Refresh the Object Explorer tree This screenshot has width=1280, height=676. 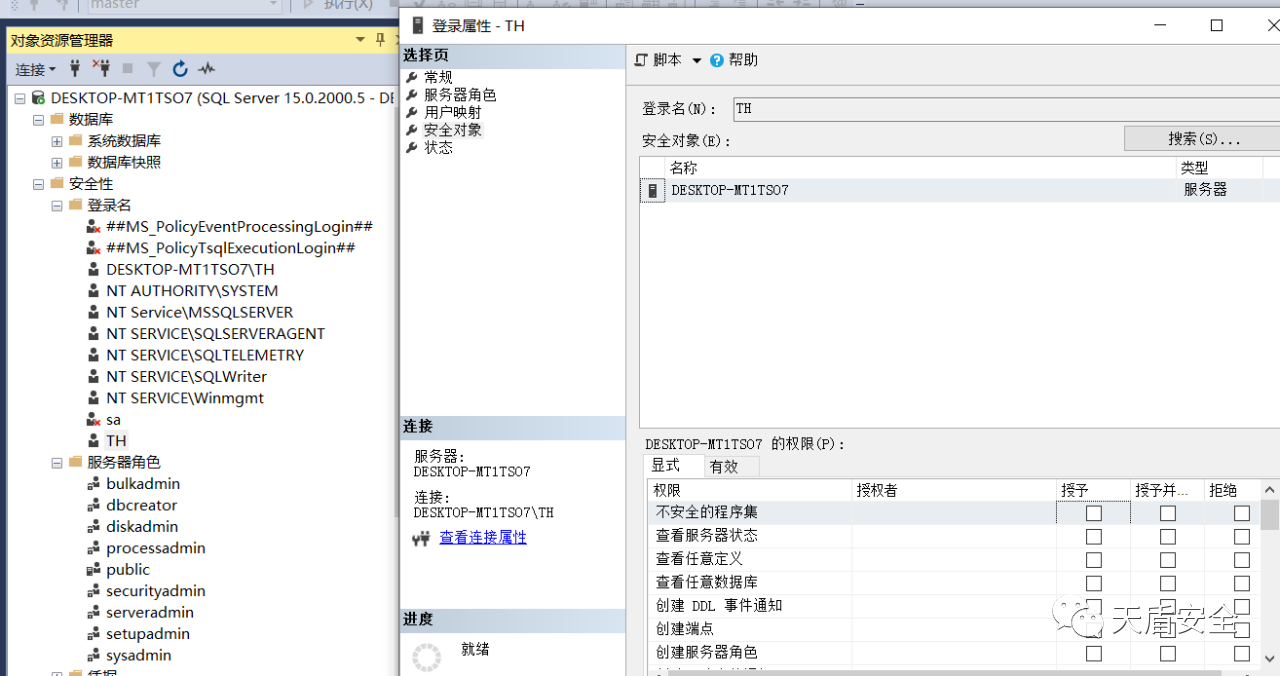[x=180, y=69]
